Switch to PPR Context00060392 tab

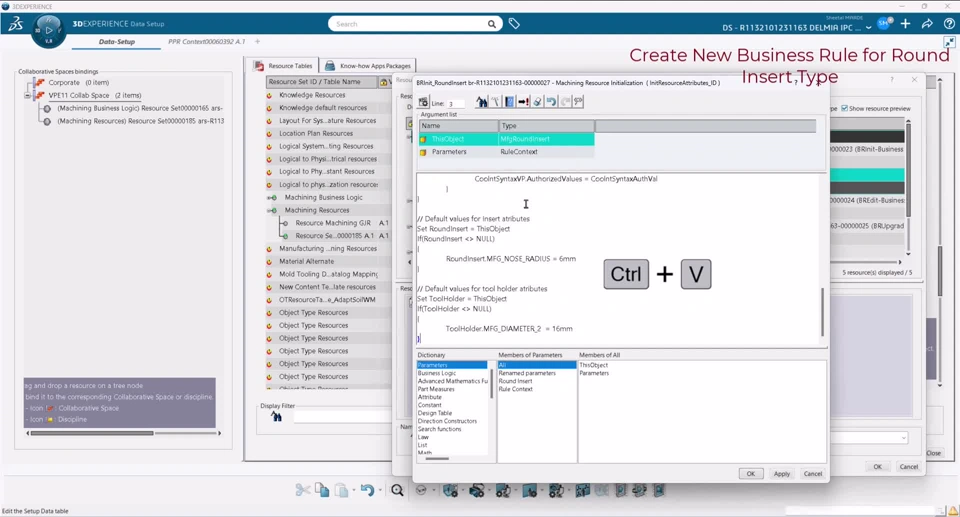click(206, 42)
